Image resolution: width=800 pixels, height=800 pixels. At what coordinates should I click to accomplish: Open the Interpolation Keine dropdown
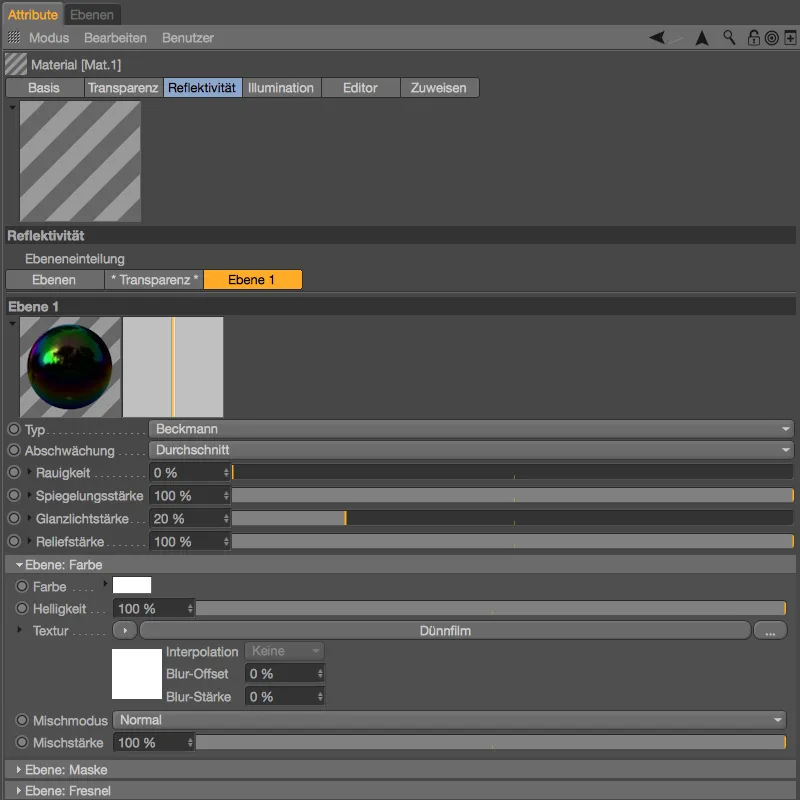(284, 651)
